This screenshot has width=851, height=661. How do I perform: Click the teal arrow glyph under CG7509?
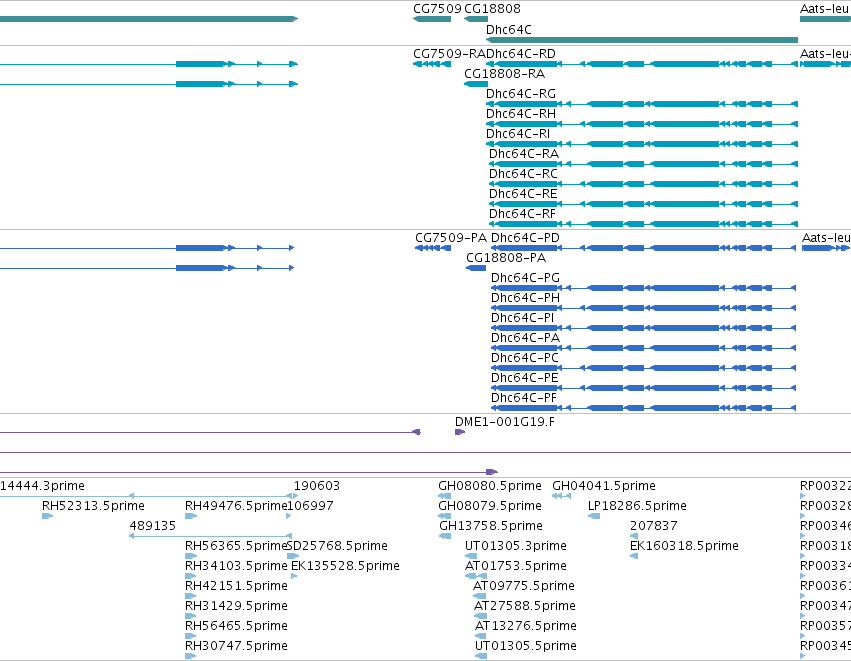(432, 19)
